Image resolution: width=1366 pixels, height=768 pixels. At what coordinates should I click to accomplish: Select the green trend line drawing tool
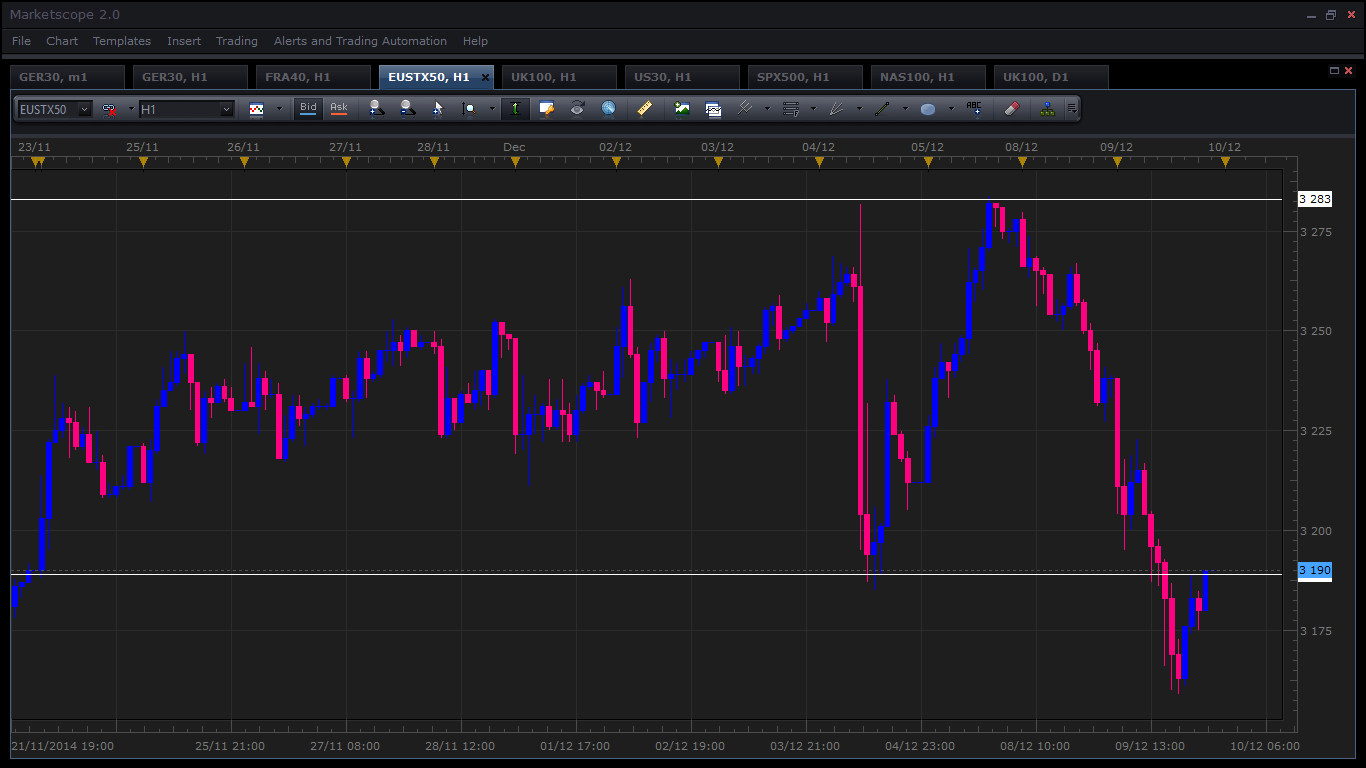click(x=882, y=108)
